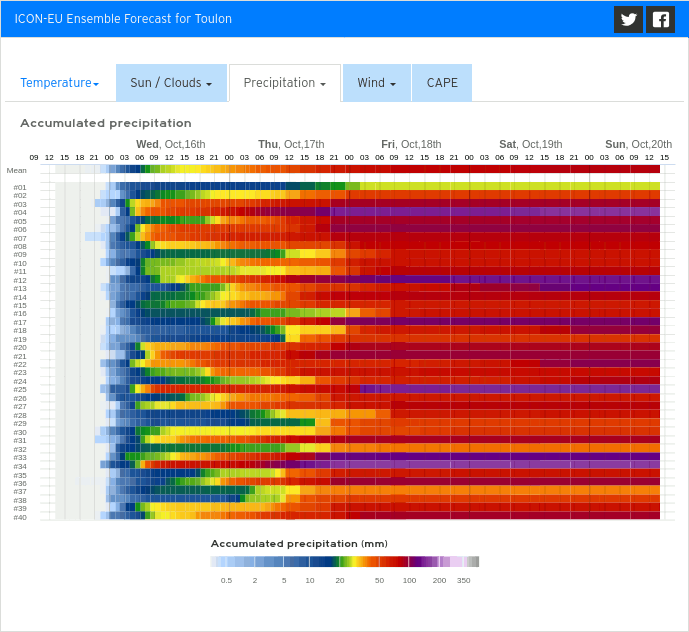Click the red section of the legend color scale
Screen dimensions: 689x632
tap(393, 562)
